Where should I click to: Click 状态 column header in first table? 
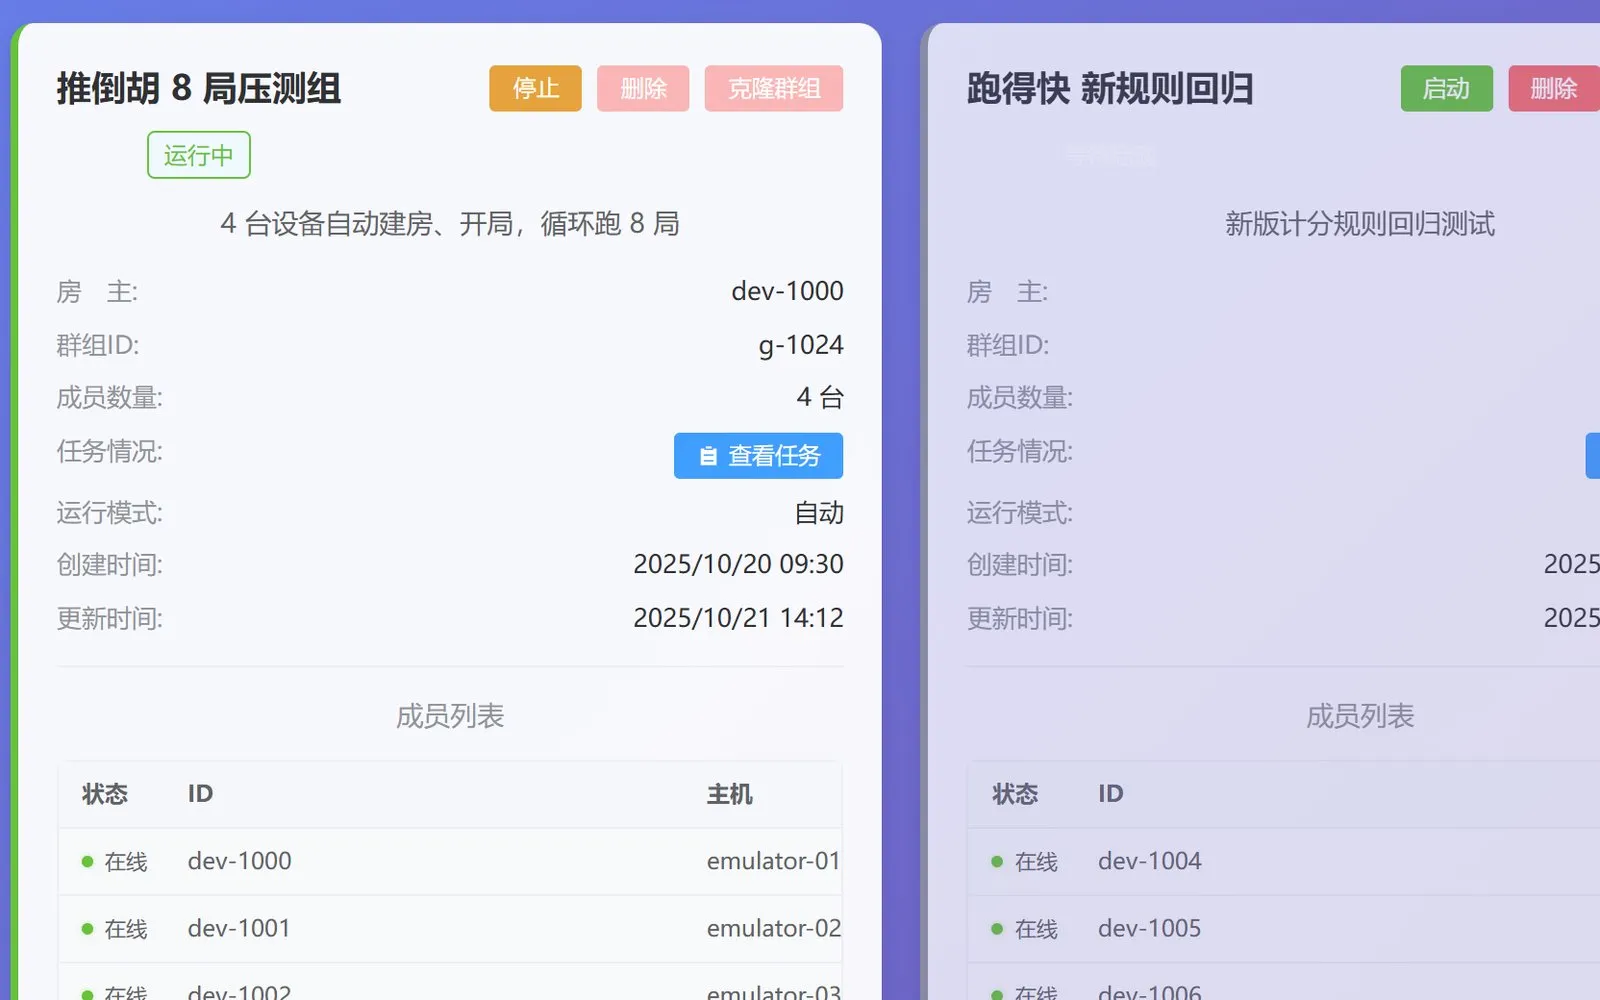105,794
